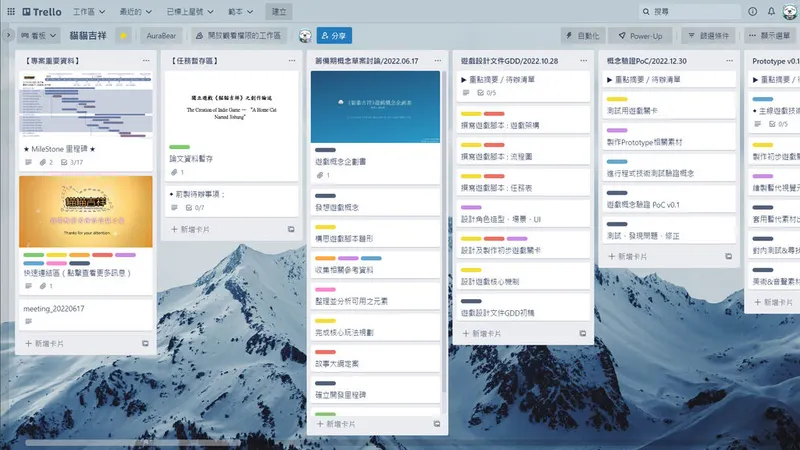800x450 pixels.
Task: Open the orange 貓貓吉祥 cover thumbnail
Action: [86, 212]
